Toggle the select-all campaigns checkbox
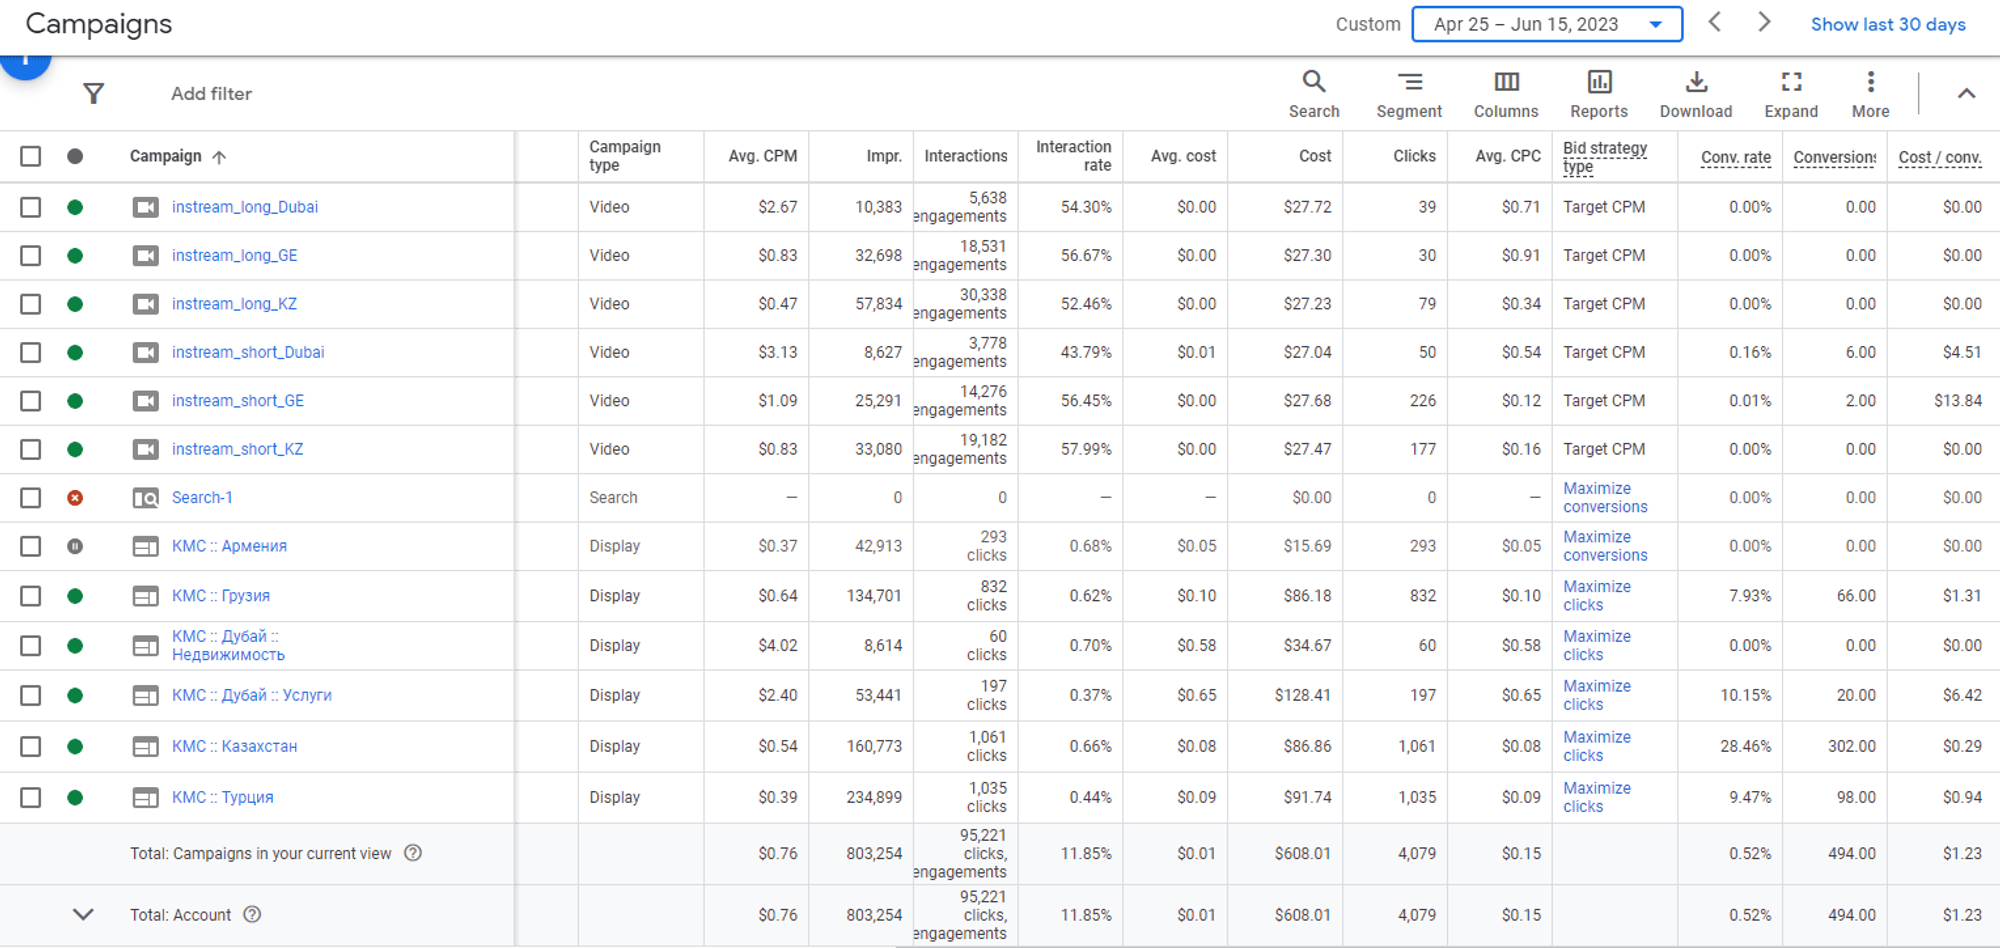2000x948 pixels. click(x=31, y=156)
